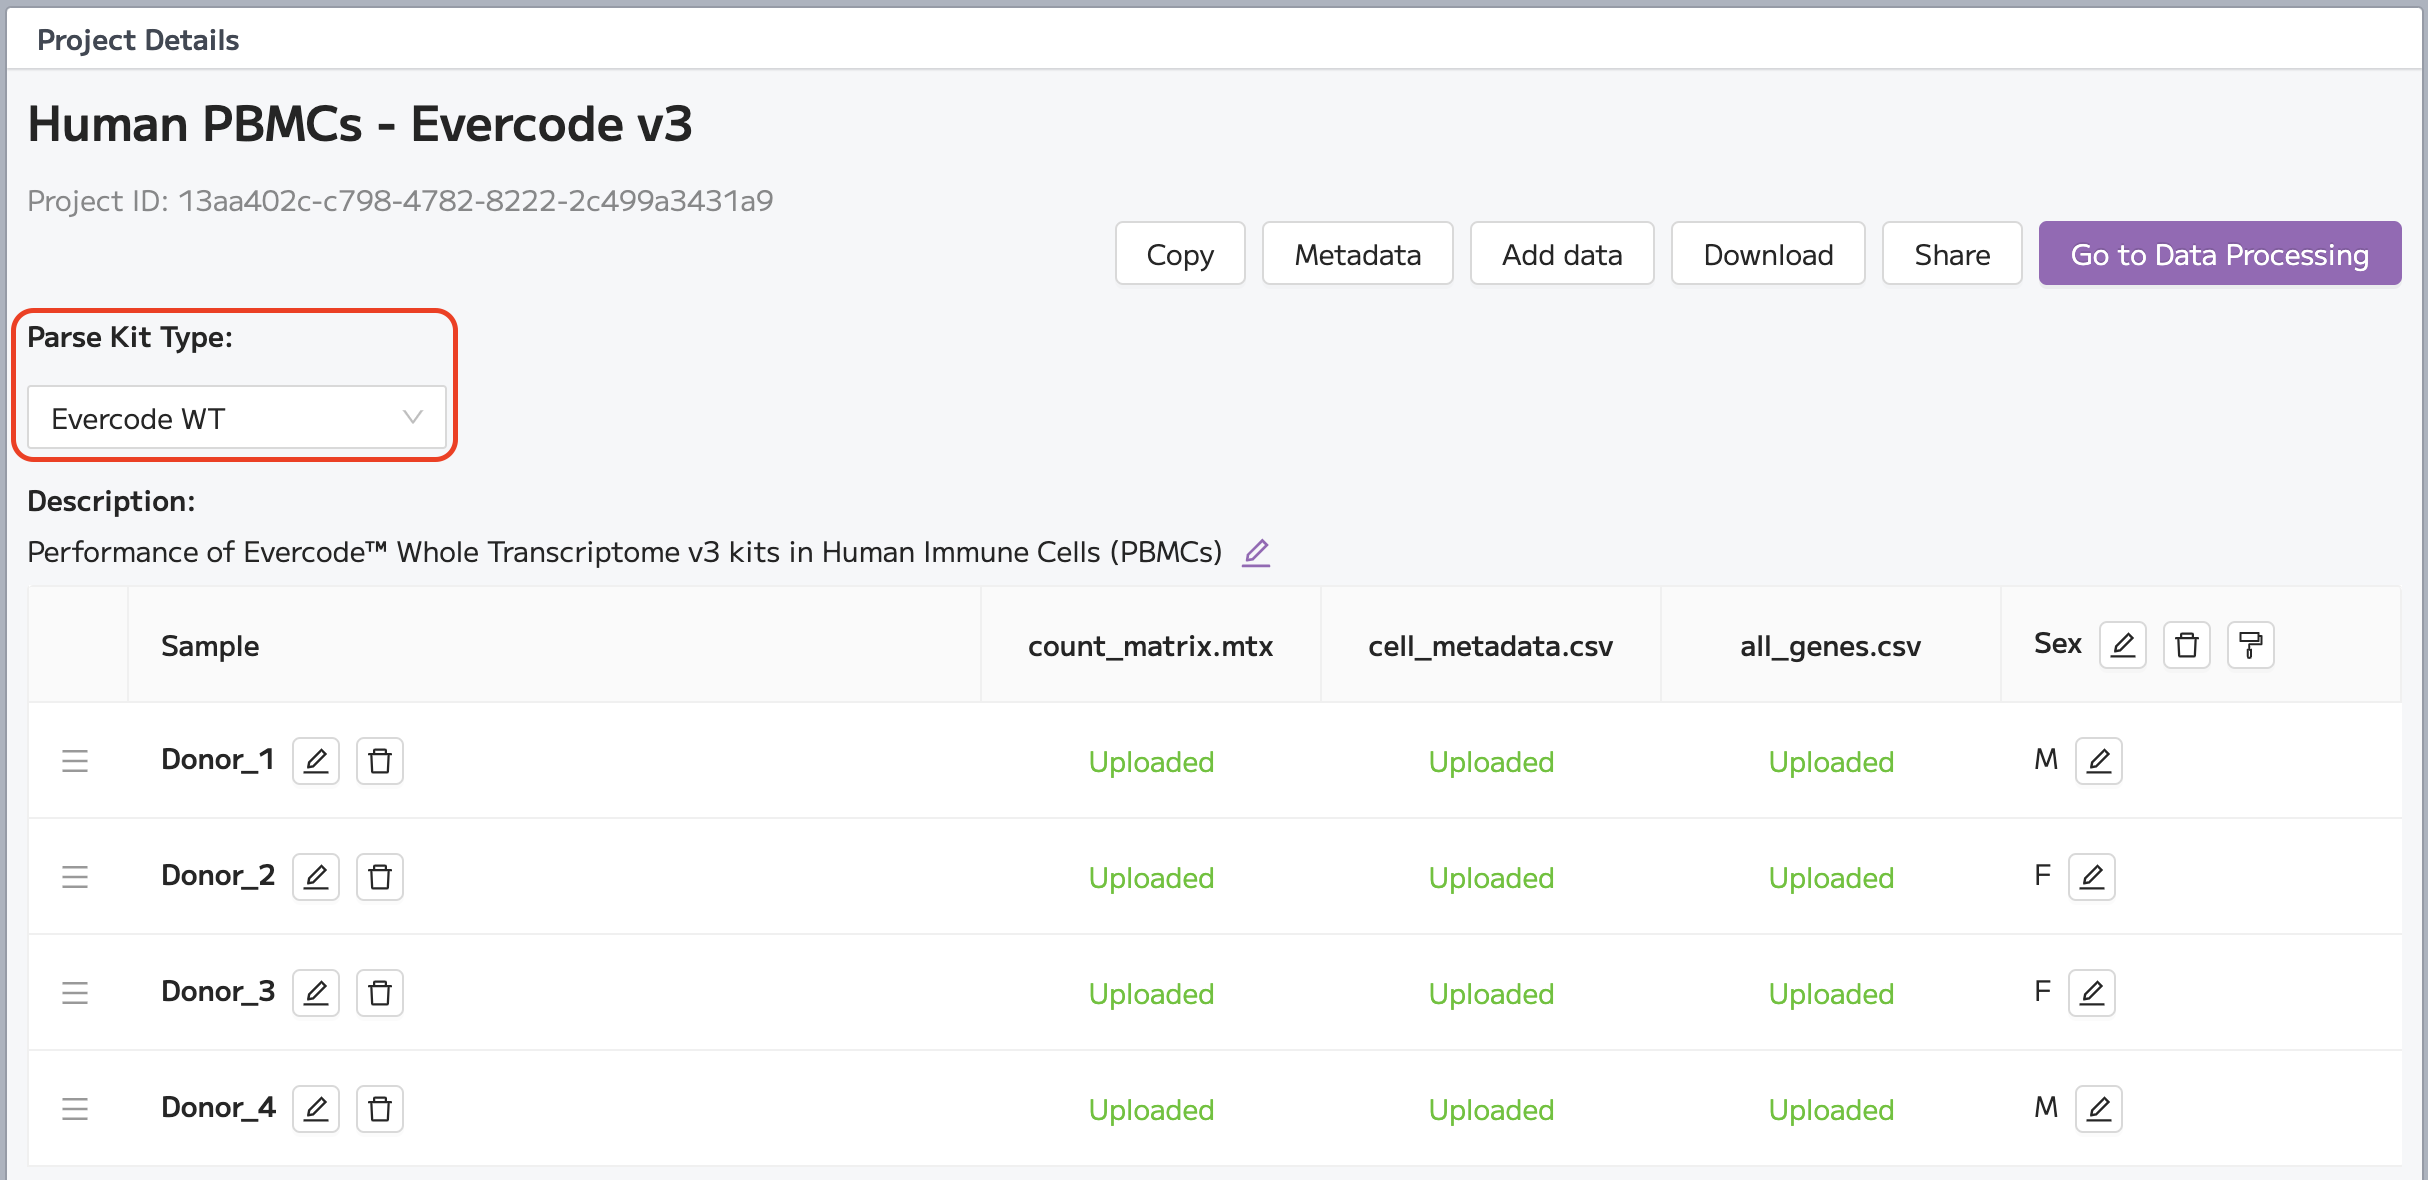Copy the project

coord(1180,254)
